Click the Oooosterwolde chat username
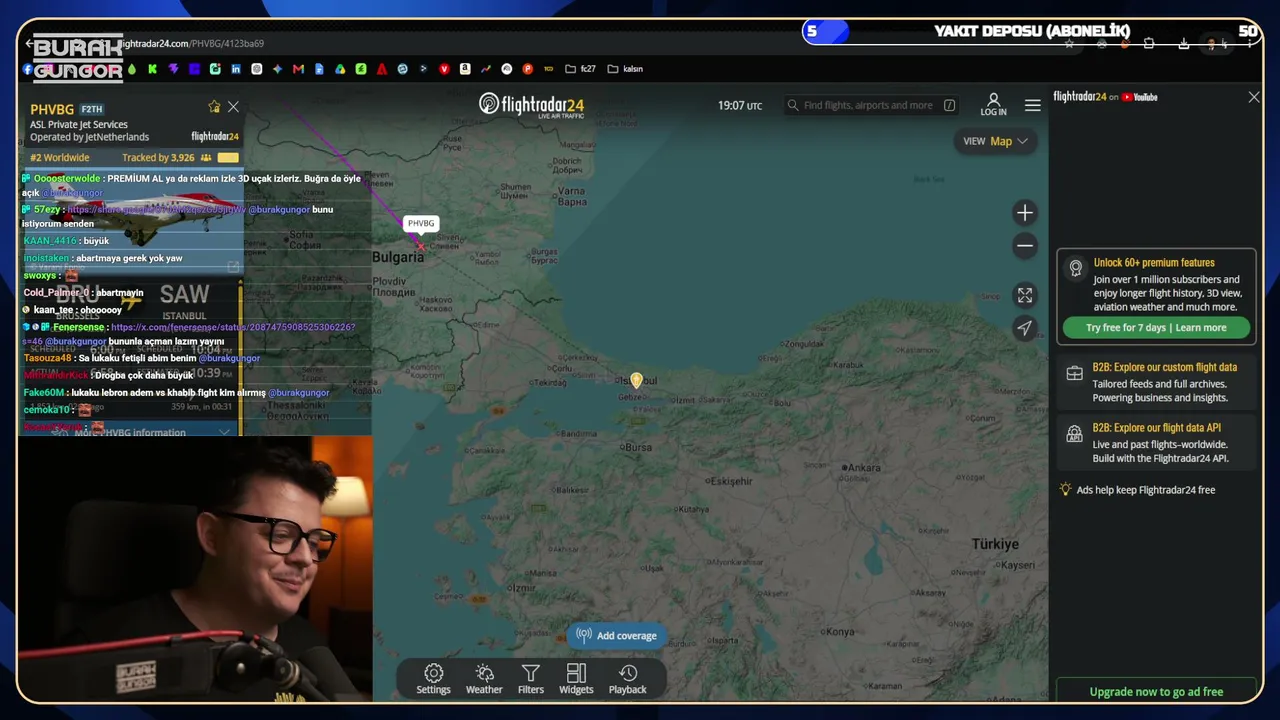 [67, 178]
